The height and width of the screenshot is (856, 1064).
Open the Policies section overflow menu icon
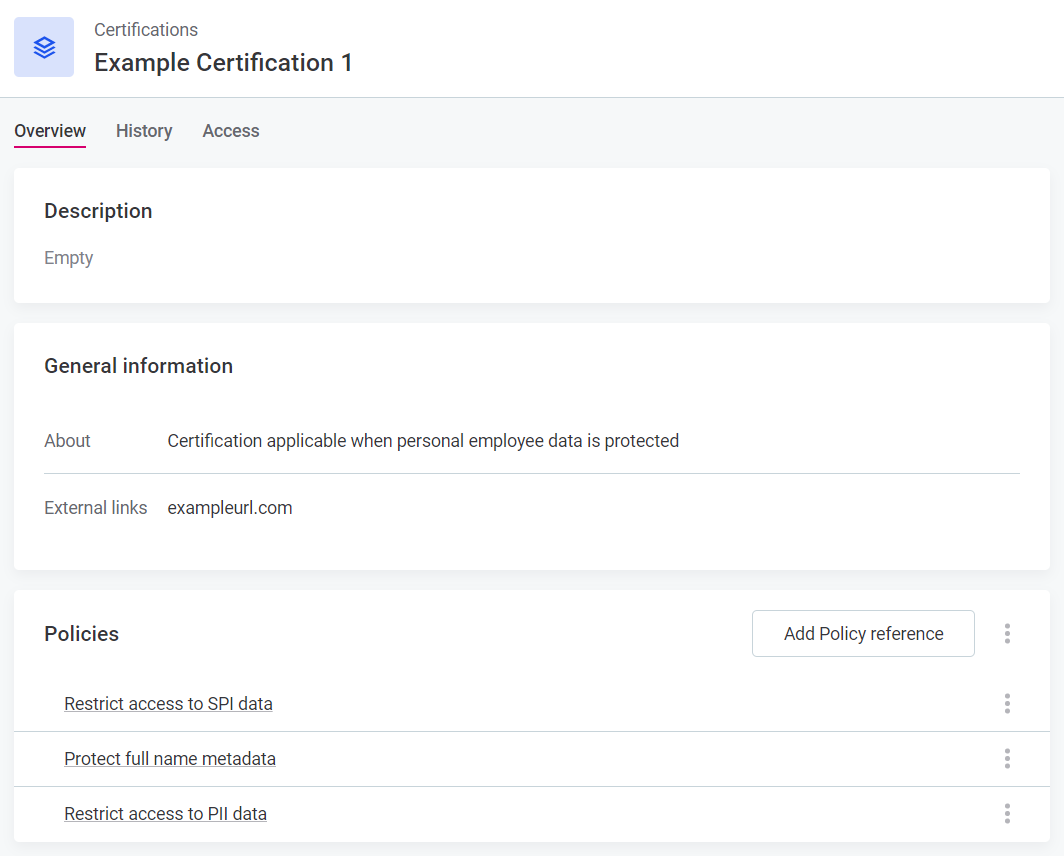tap(1007, 633)
